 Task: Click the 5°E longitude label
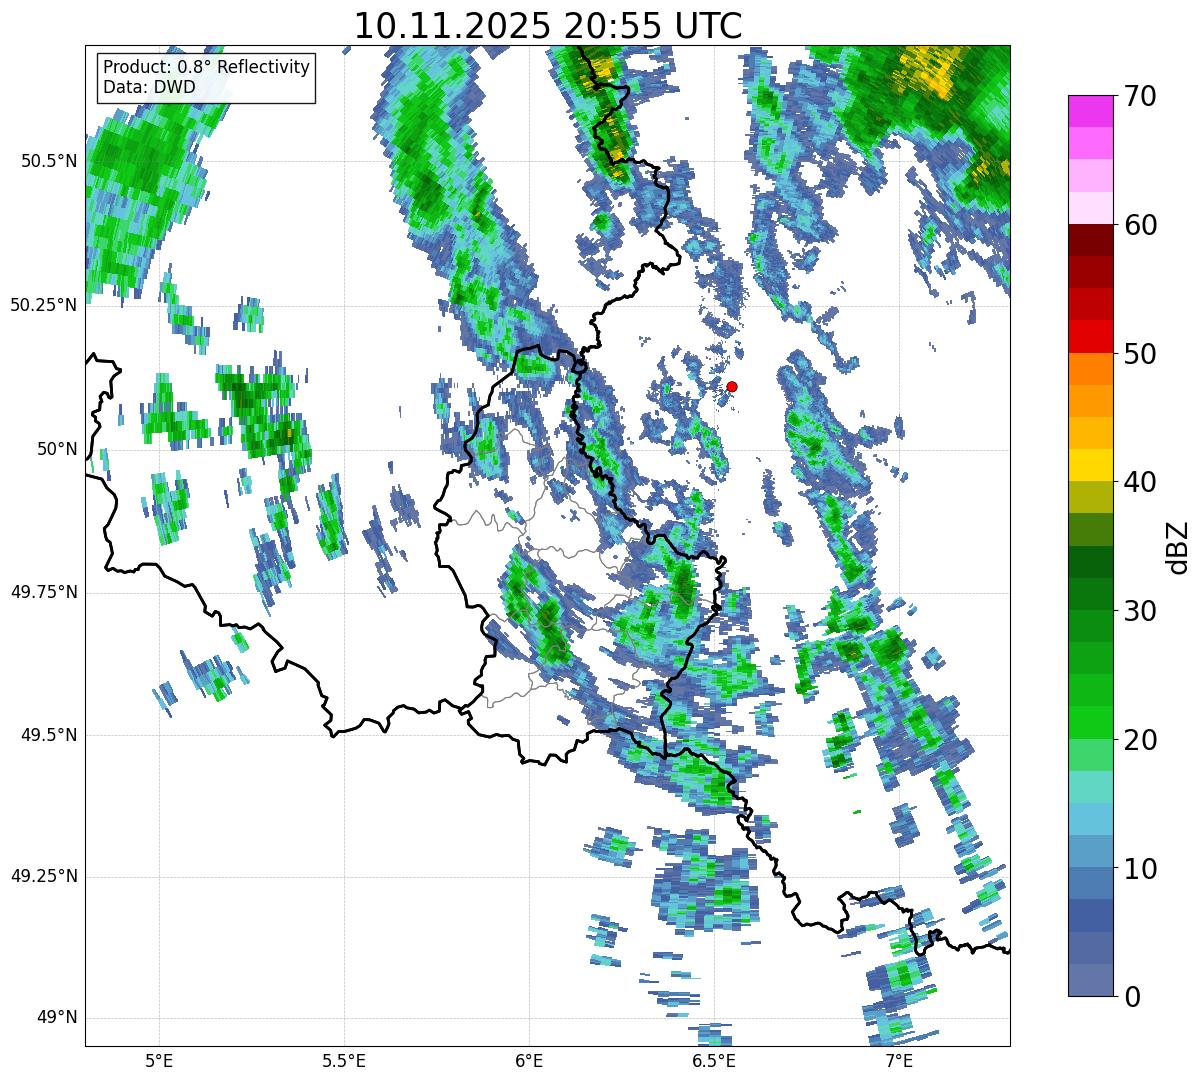point(159,1061)
